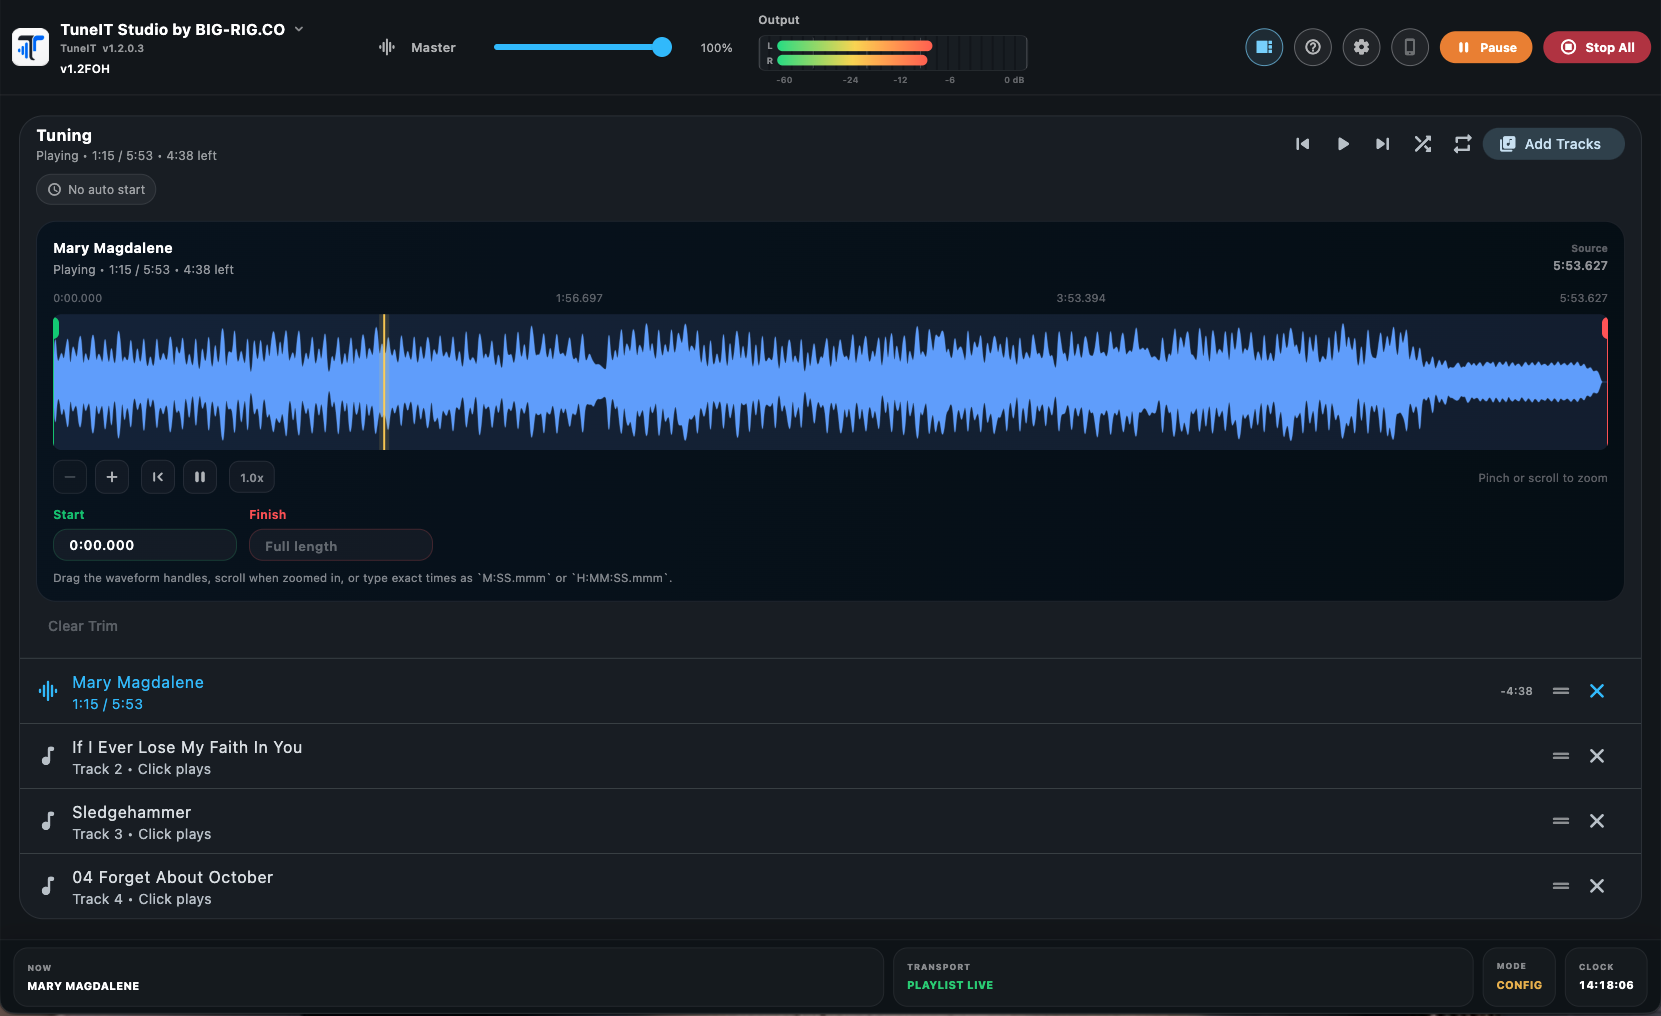Change the 1.0x playback speed button
1661x1016 pixels.
click(252, 478)
